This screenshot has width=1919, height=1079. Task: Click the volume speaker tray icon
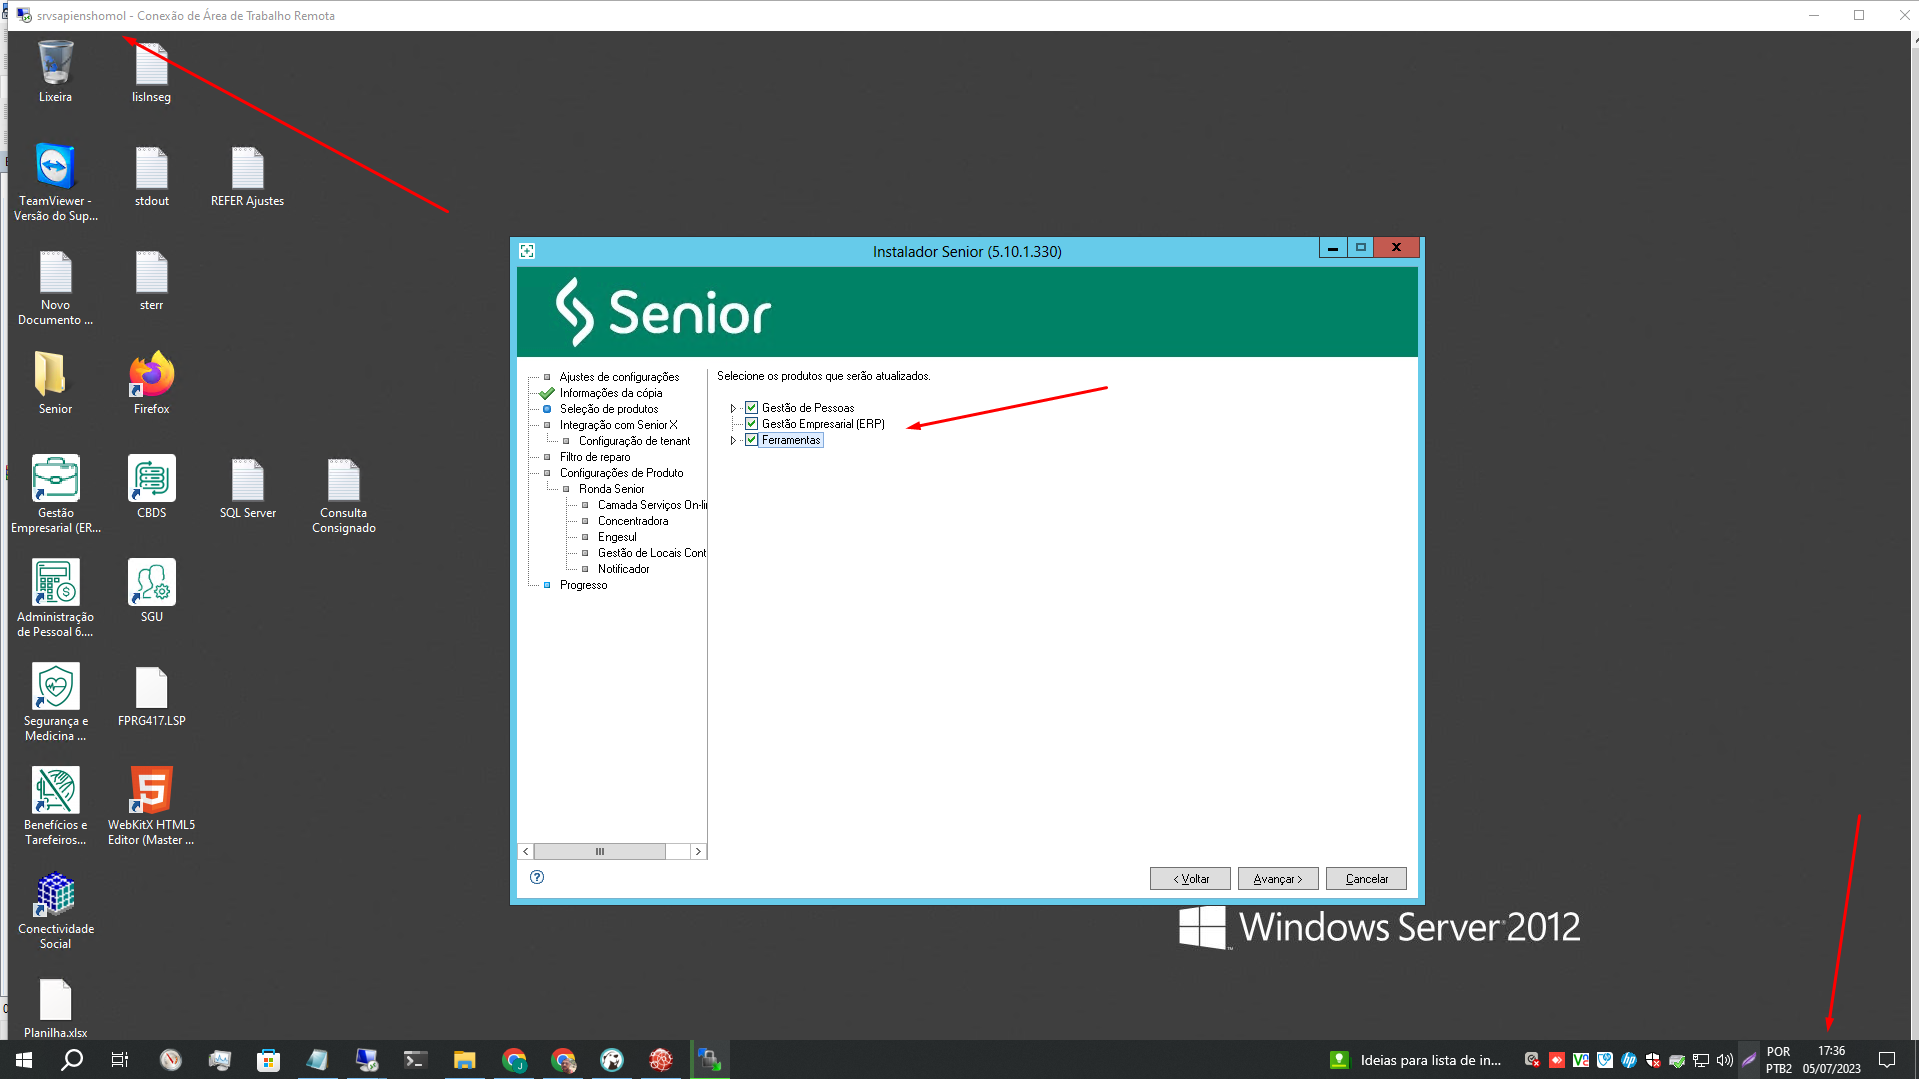[1725, 1060]
